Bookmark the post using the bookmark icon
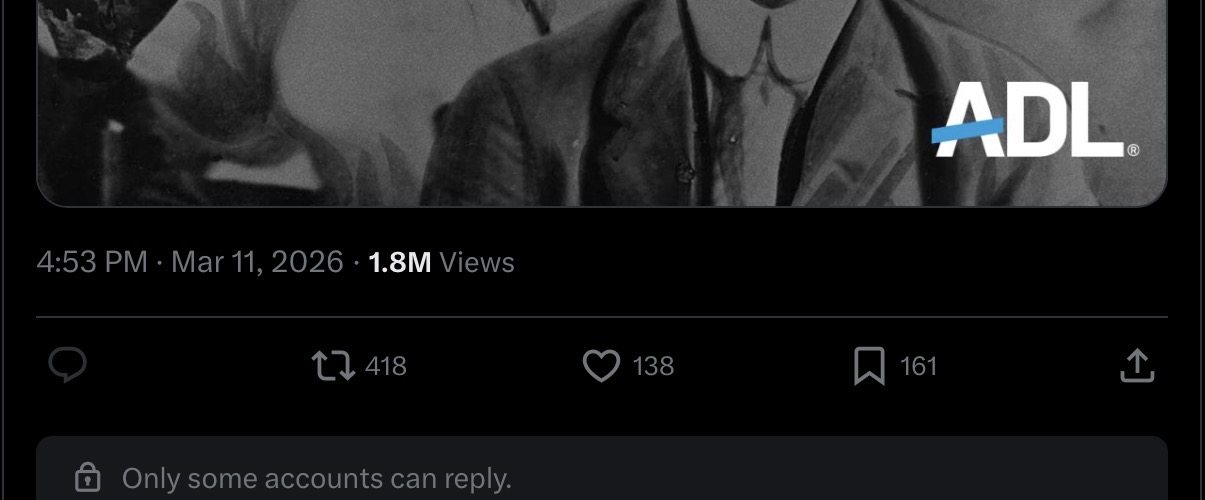1205x500 pixels. point(869,366)
